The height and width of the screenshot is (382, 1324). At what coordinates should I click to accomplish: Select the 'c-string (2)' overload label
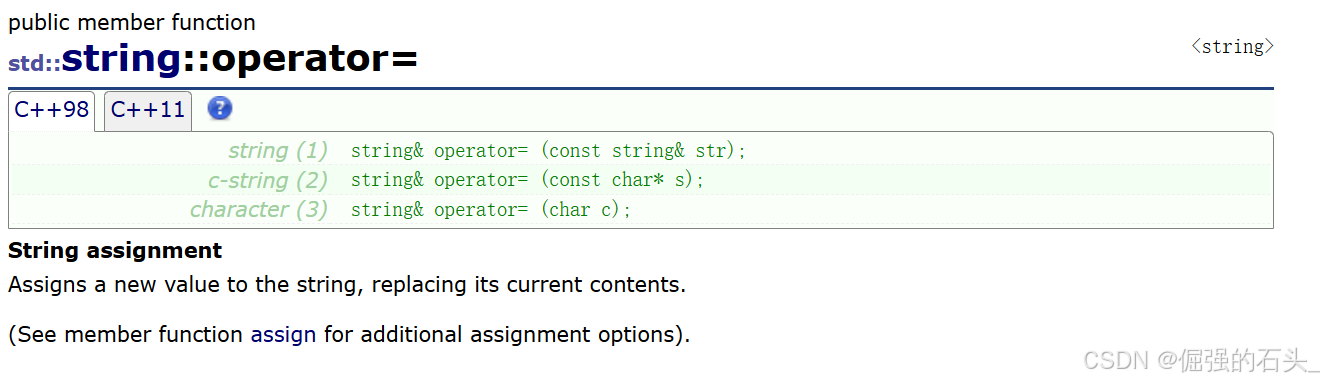click(268, 180)
